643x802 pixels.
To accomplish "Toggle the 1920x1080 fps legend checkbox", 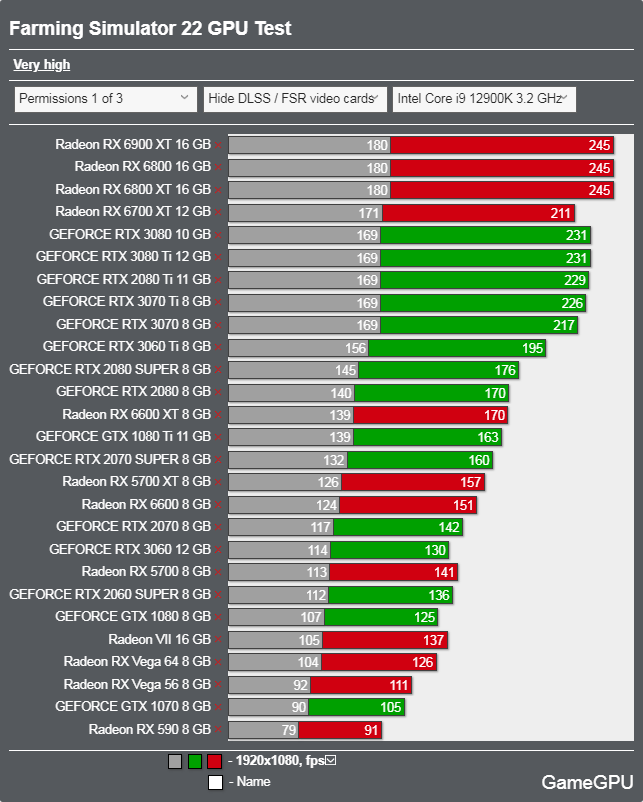I will tap(331, 761).
